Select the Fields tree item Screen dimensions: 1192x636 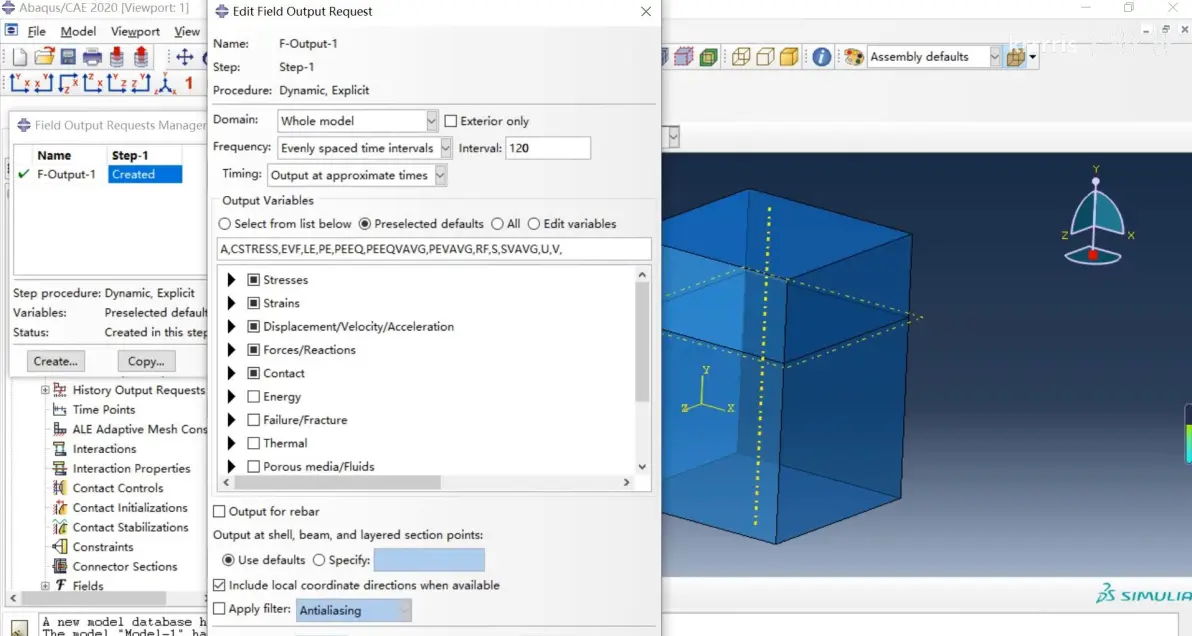pyautogui.click(x=88, y=586)
